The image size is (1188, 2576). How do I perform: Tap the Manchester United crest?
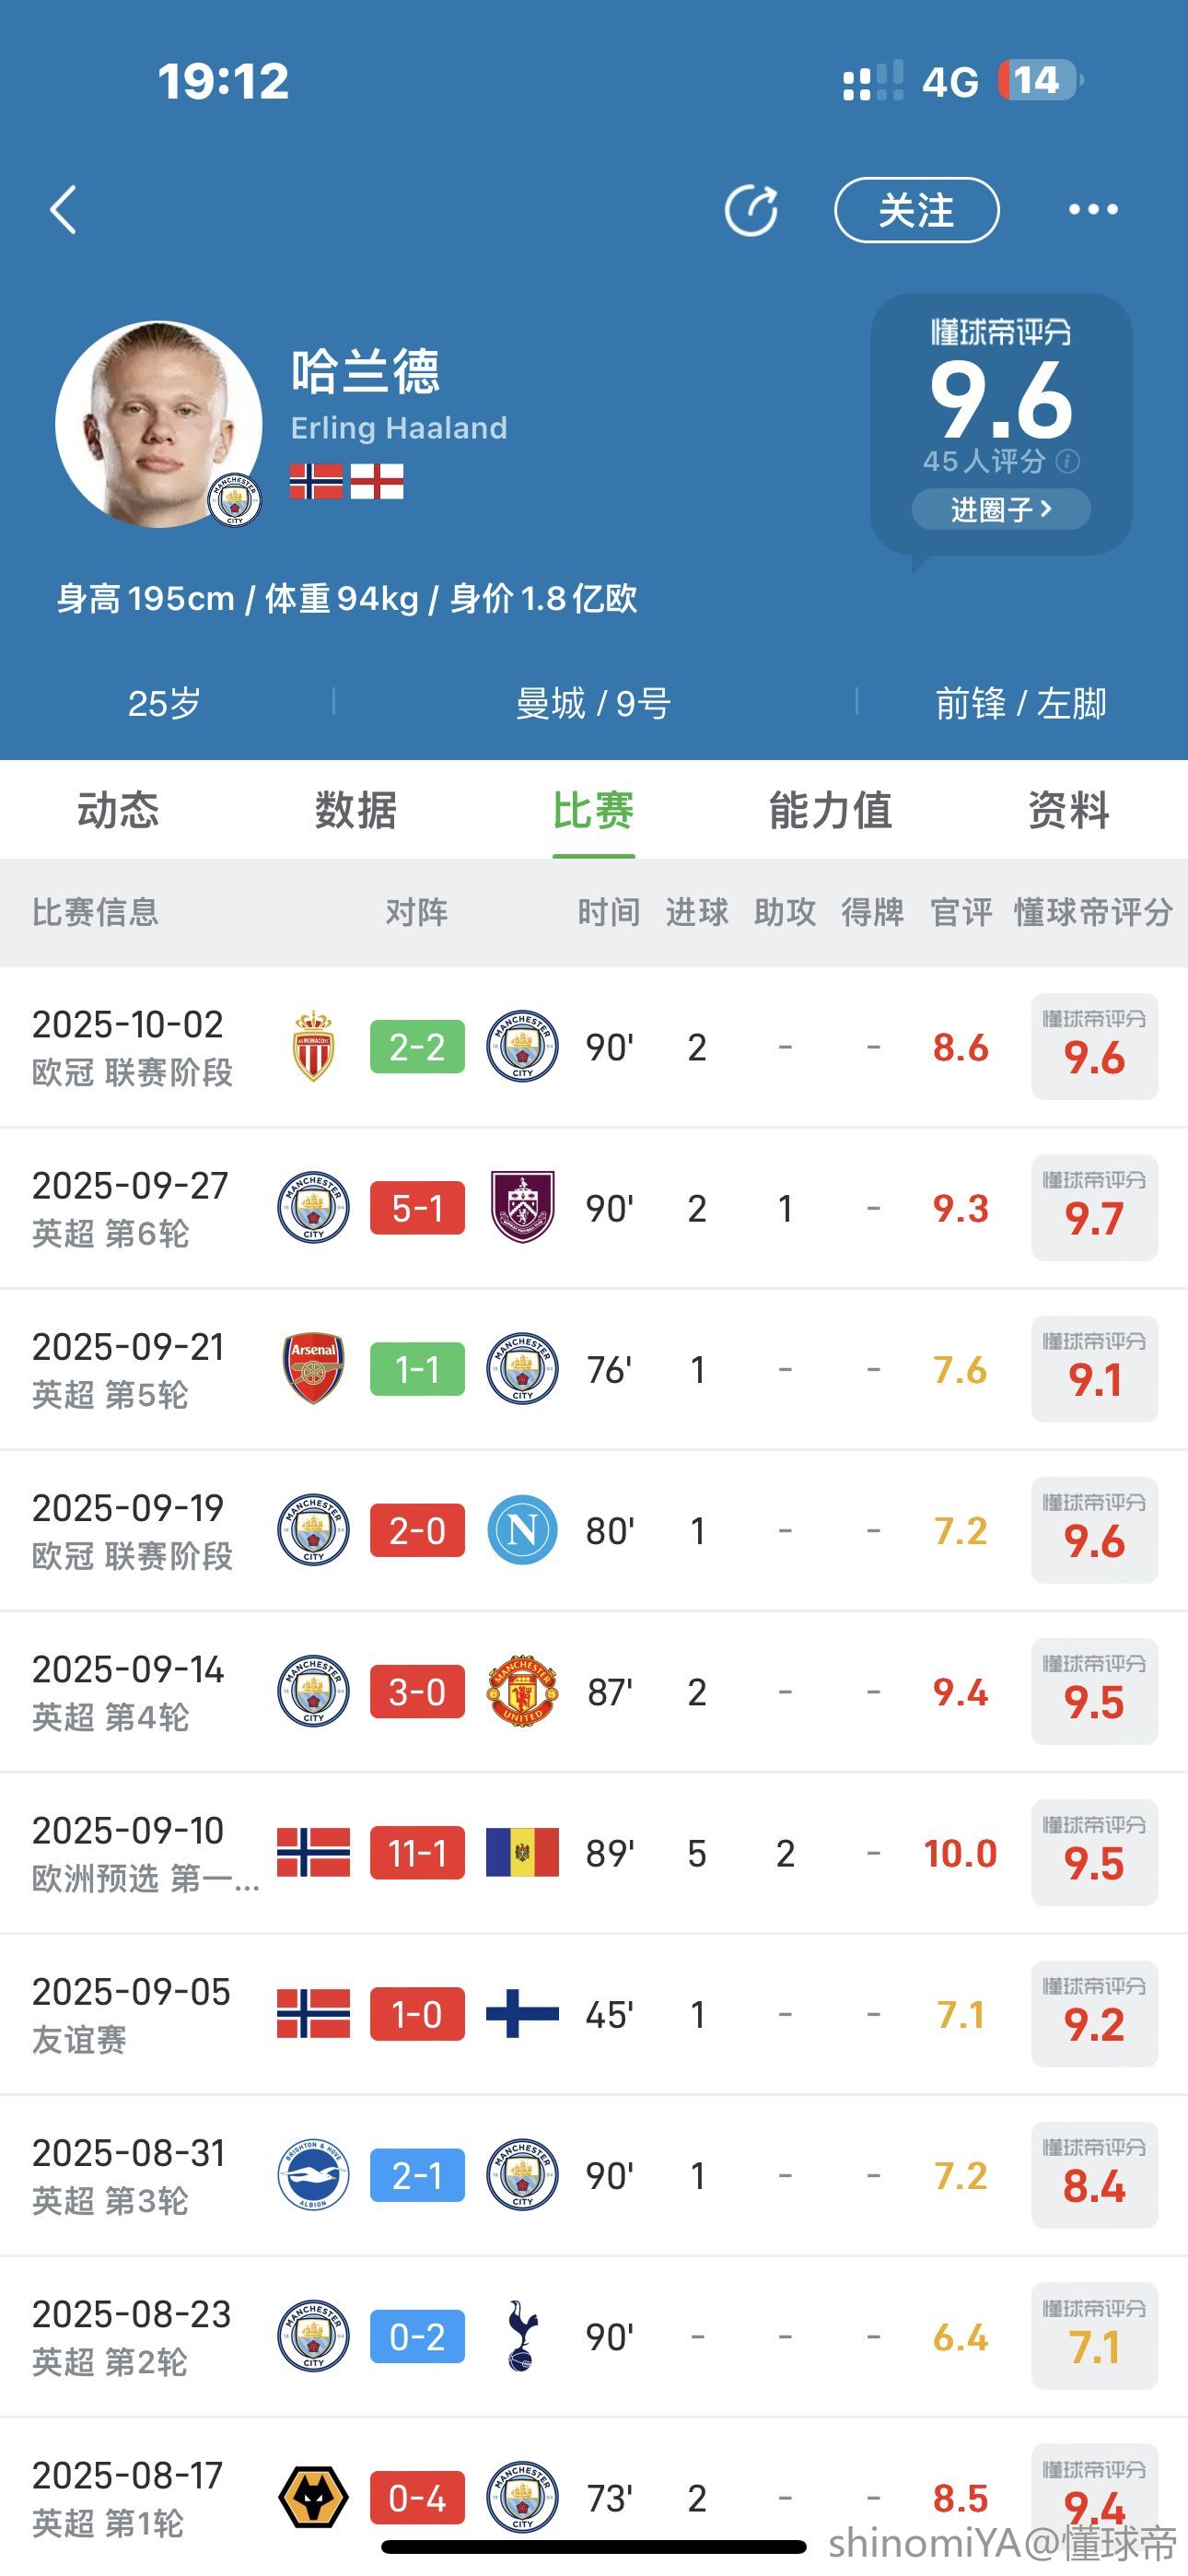522,1692
